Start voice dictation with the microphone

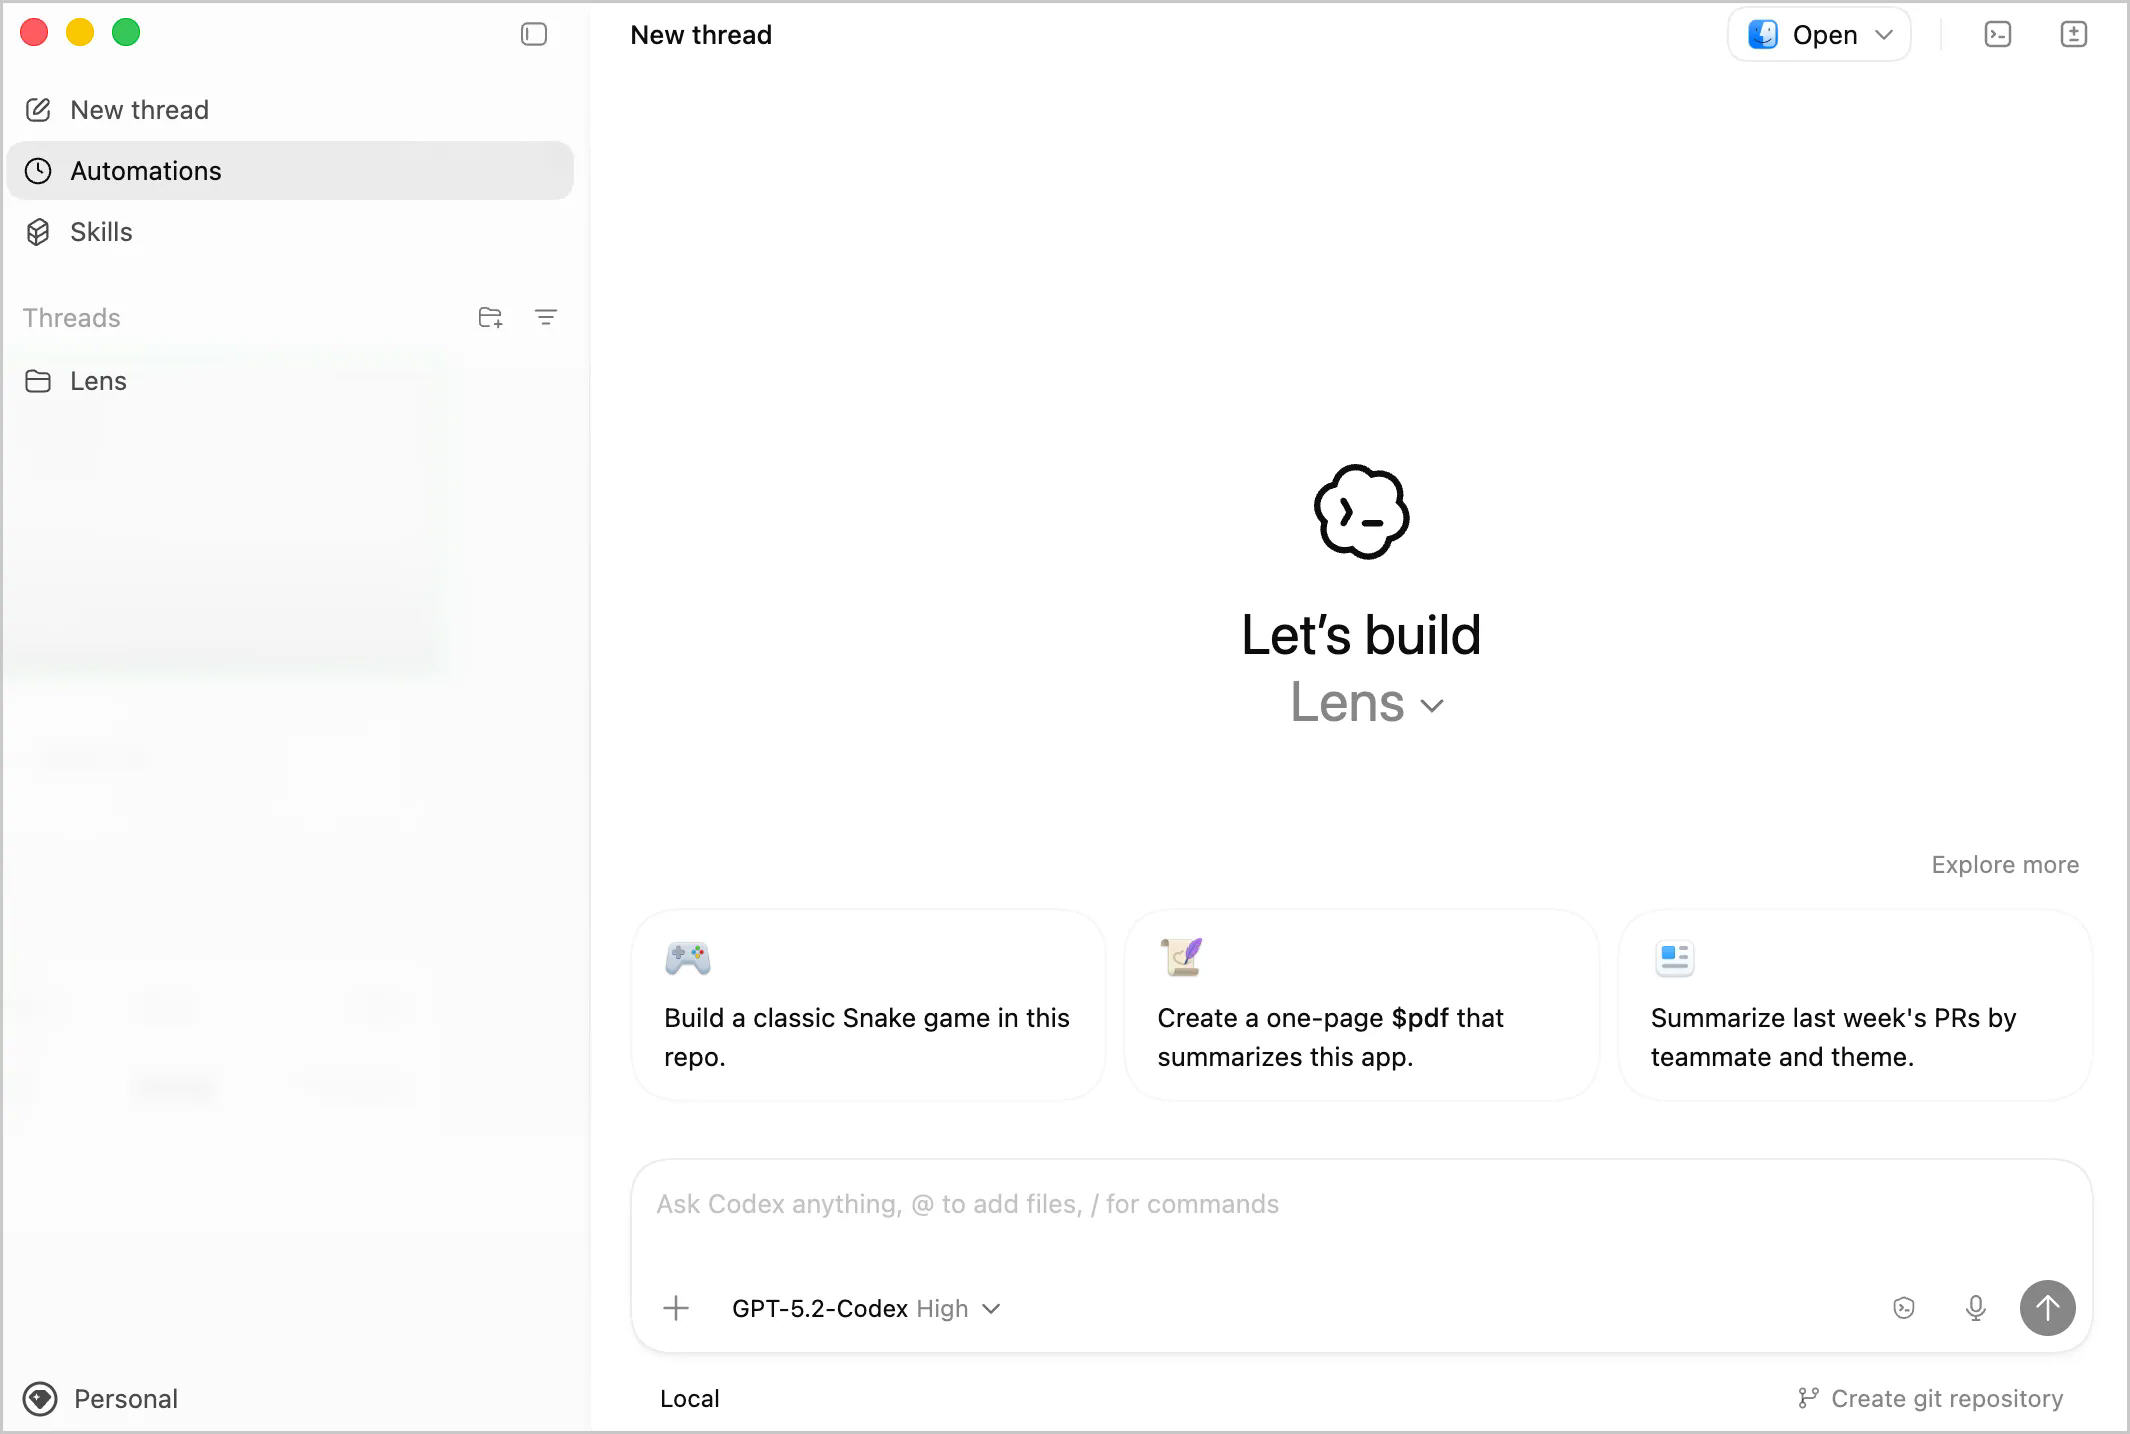1975,1308
